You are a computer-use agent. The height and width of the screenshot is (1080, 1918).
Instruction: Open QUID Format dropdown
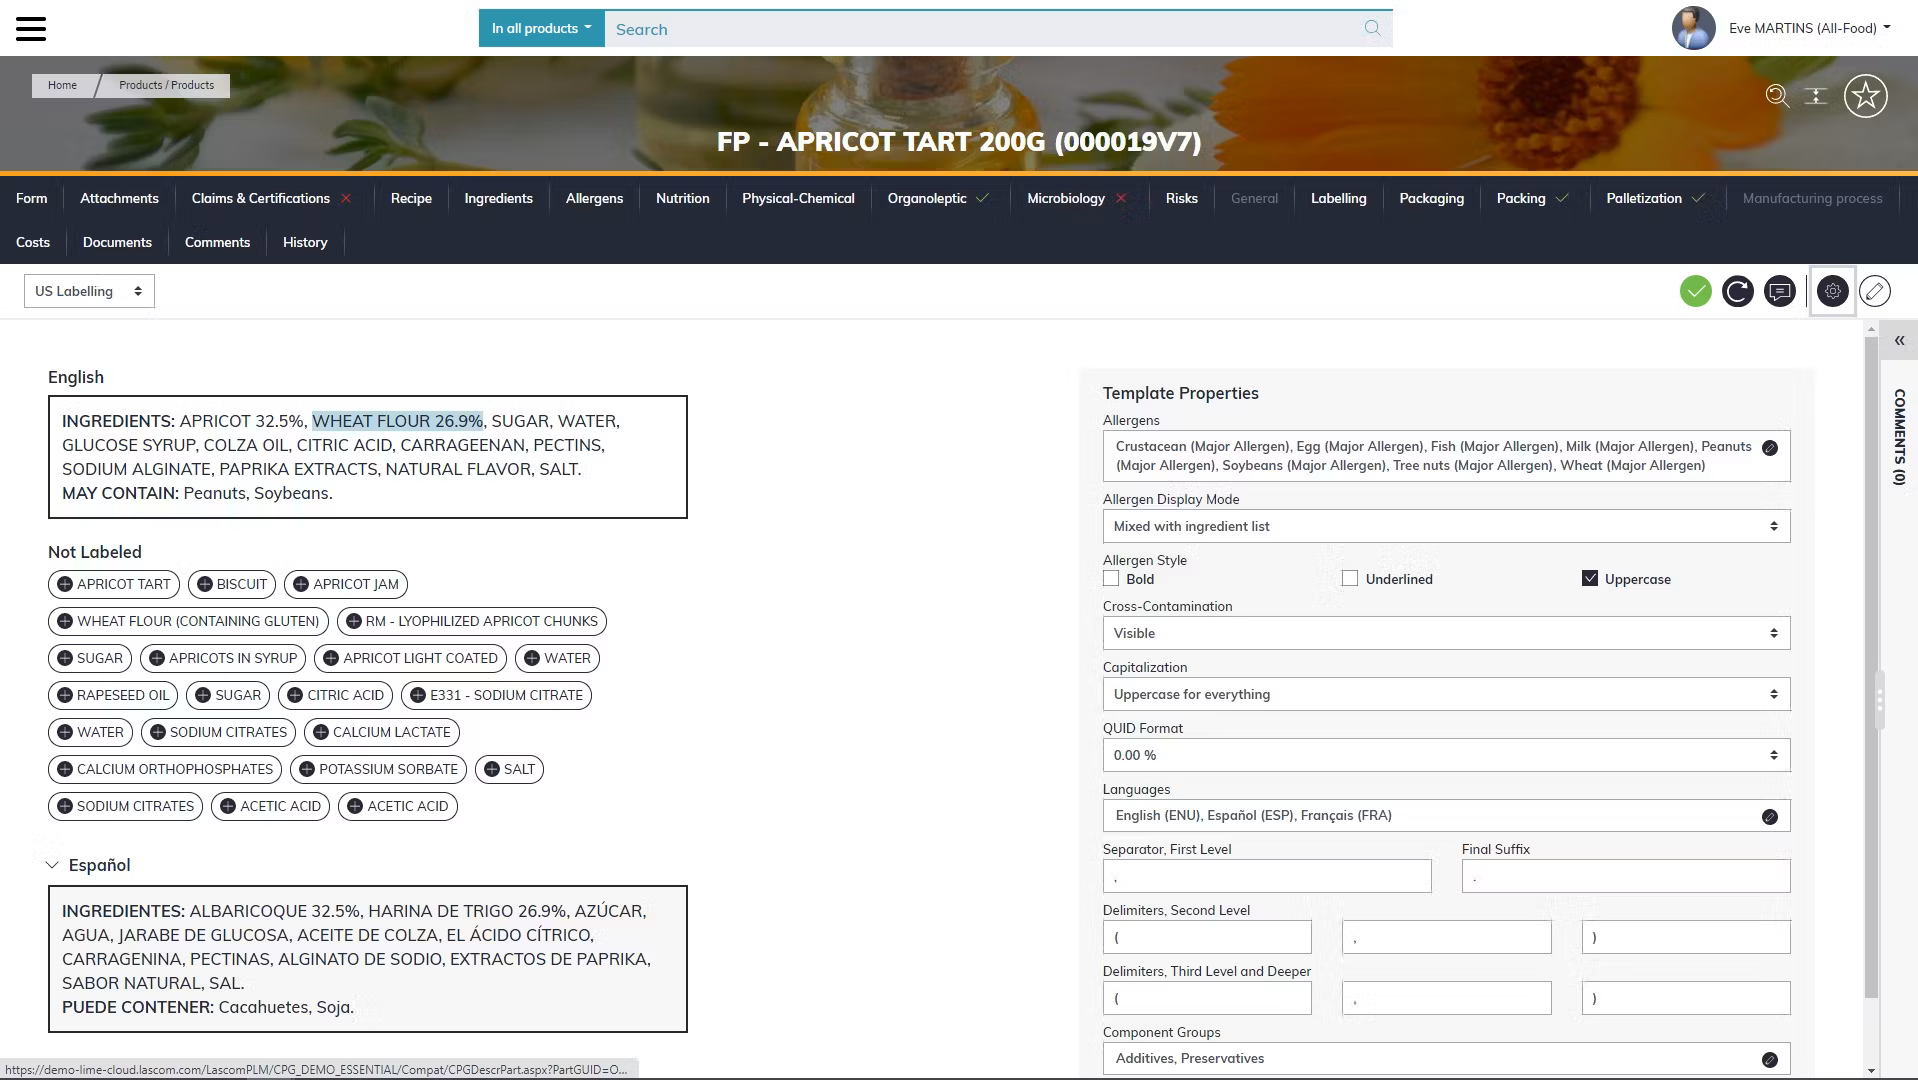[1446, 755]
